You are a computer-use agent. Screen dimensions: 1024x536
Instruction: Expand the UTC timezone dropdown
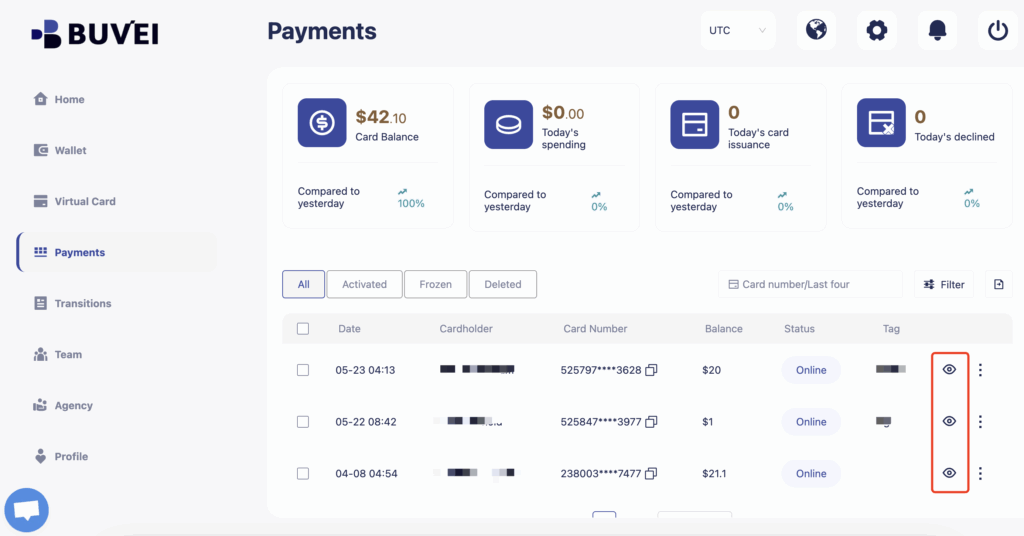click(737, 30)
